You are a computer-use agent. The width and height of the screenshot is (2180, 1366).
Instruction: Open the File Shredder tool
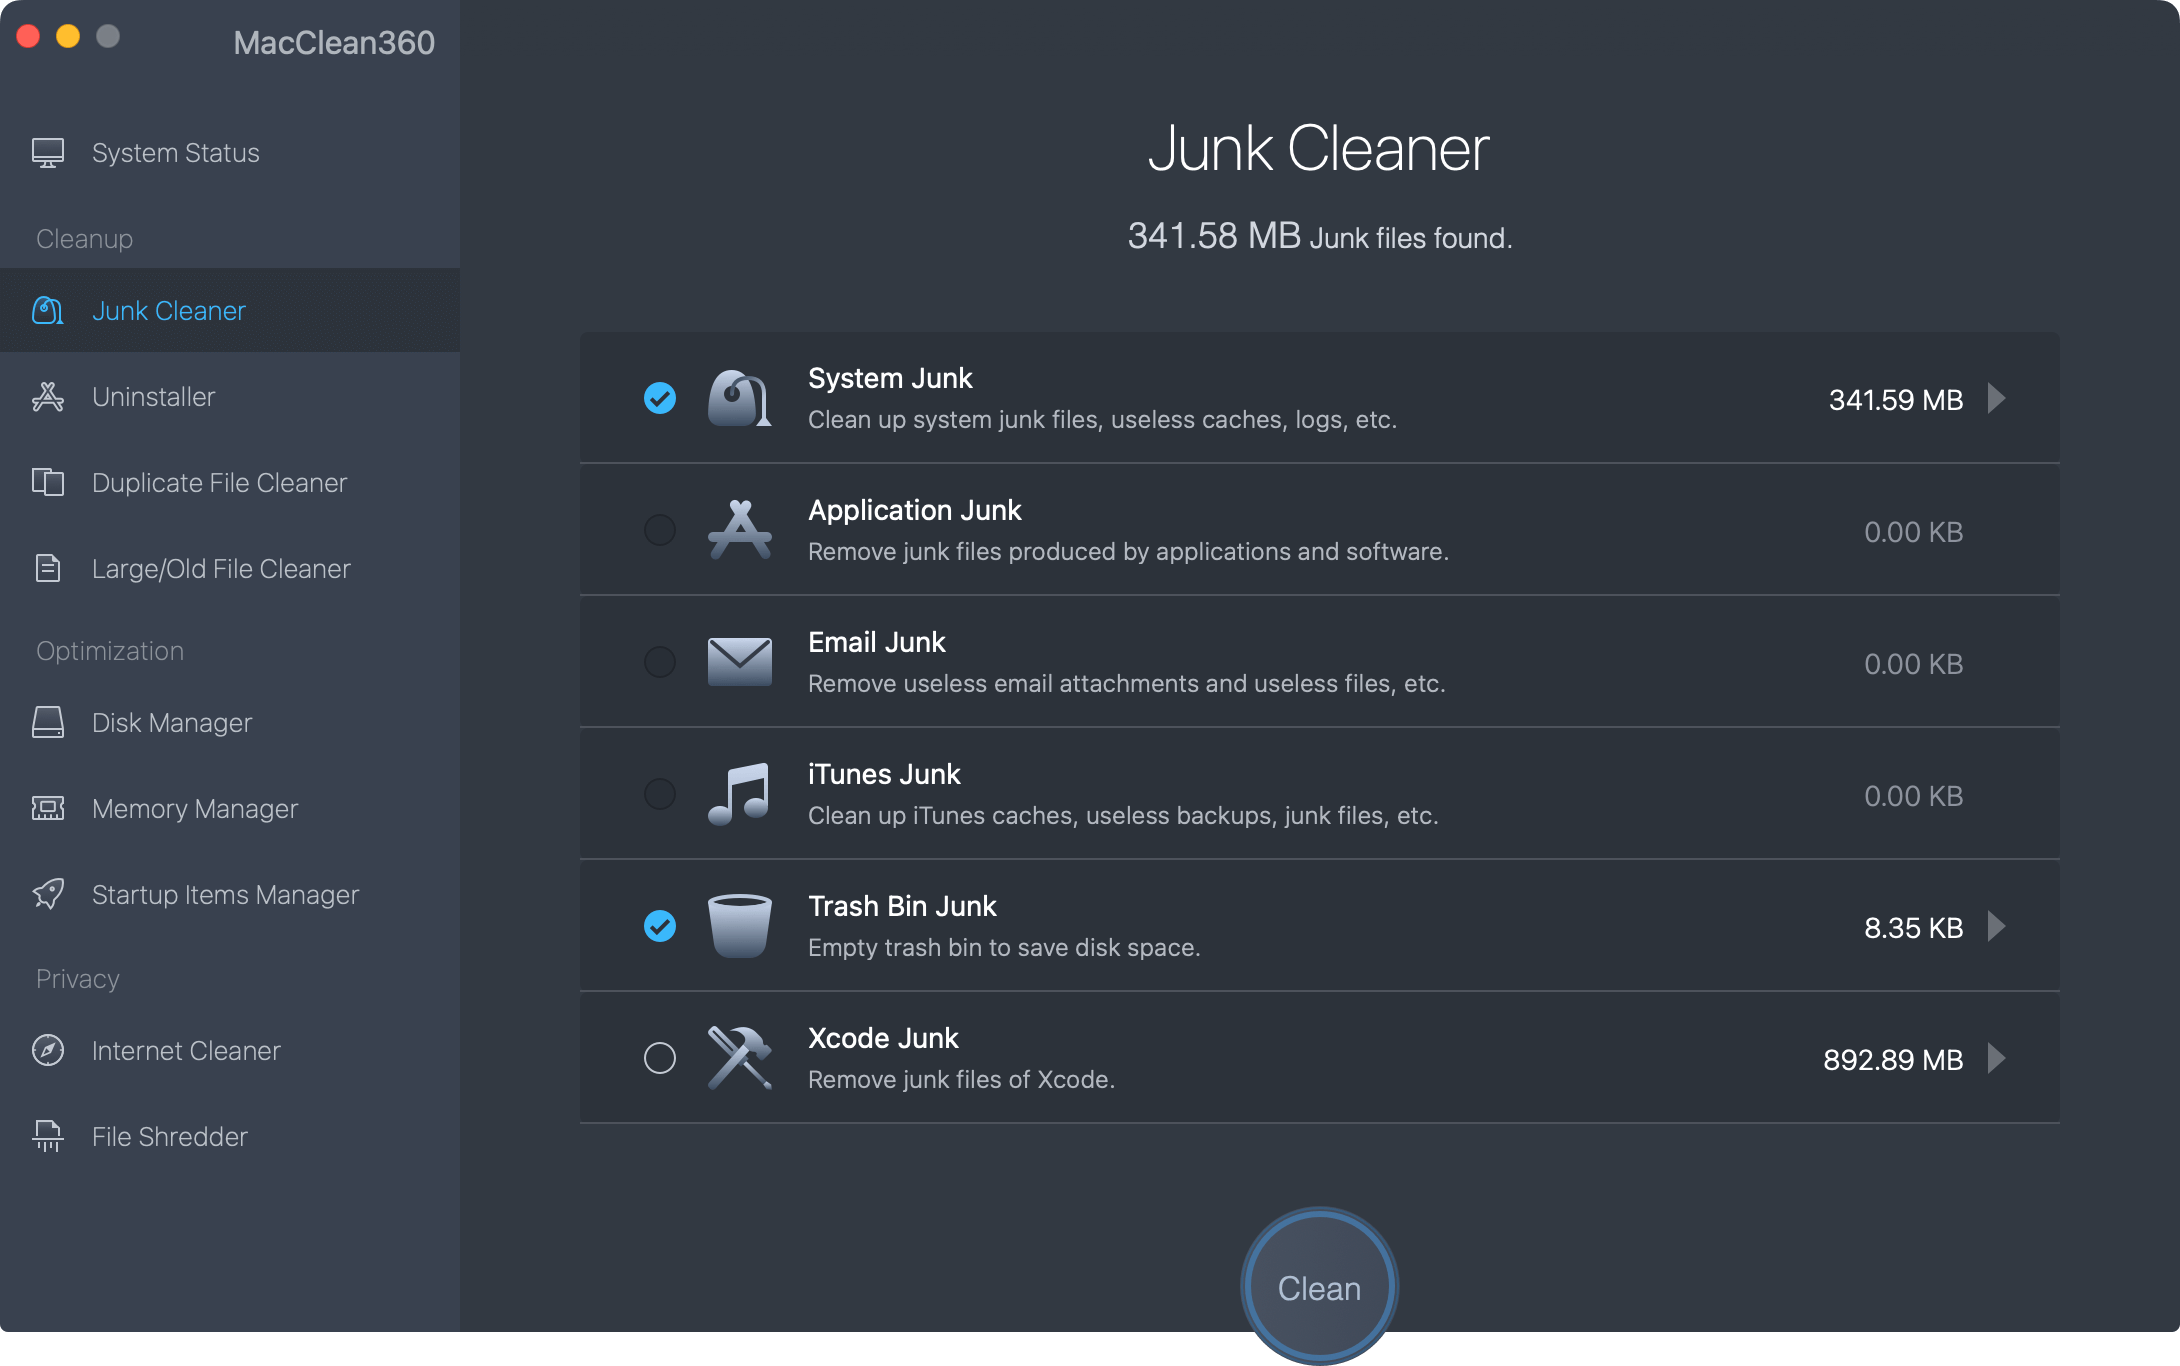[x=168, y=1136]
